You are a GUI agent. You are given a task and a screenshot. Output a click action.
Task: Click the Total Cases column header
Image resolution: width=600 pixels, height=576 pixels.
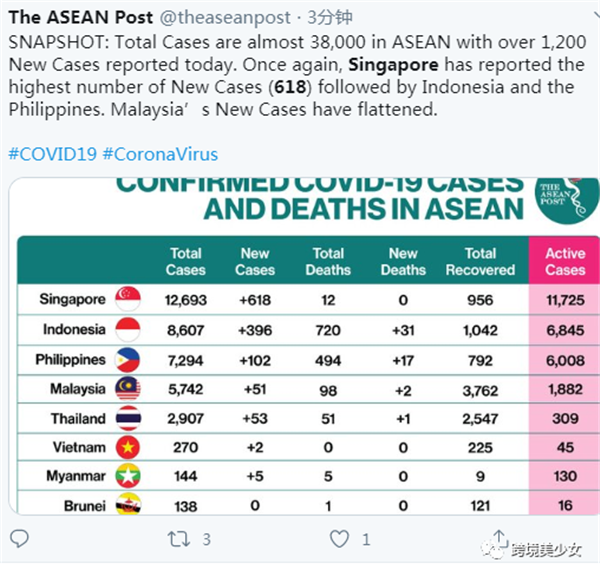185,261
